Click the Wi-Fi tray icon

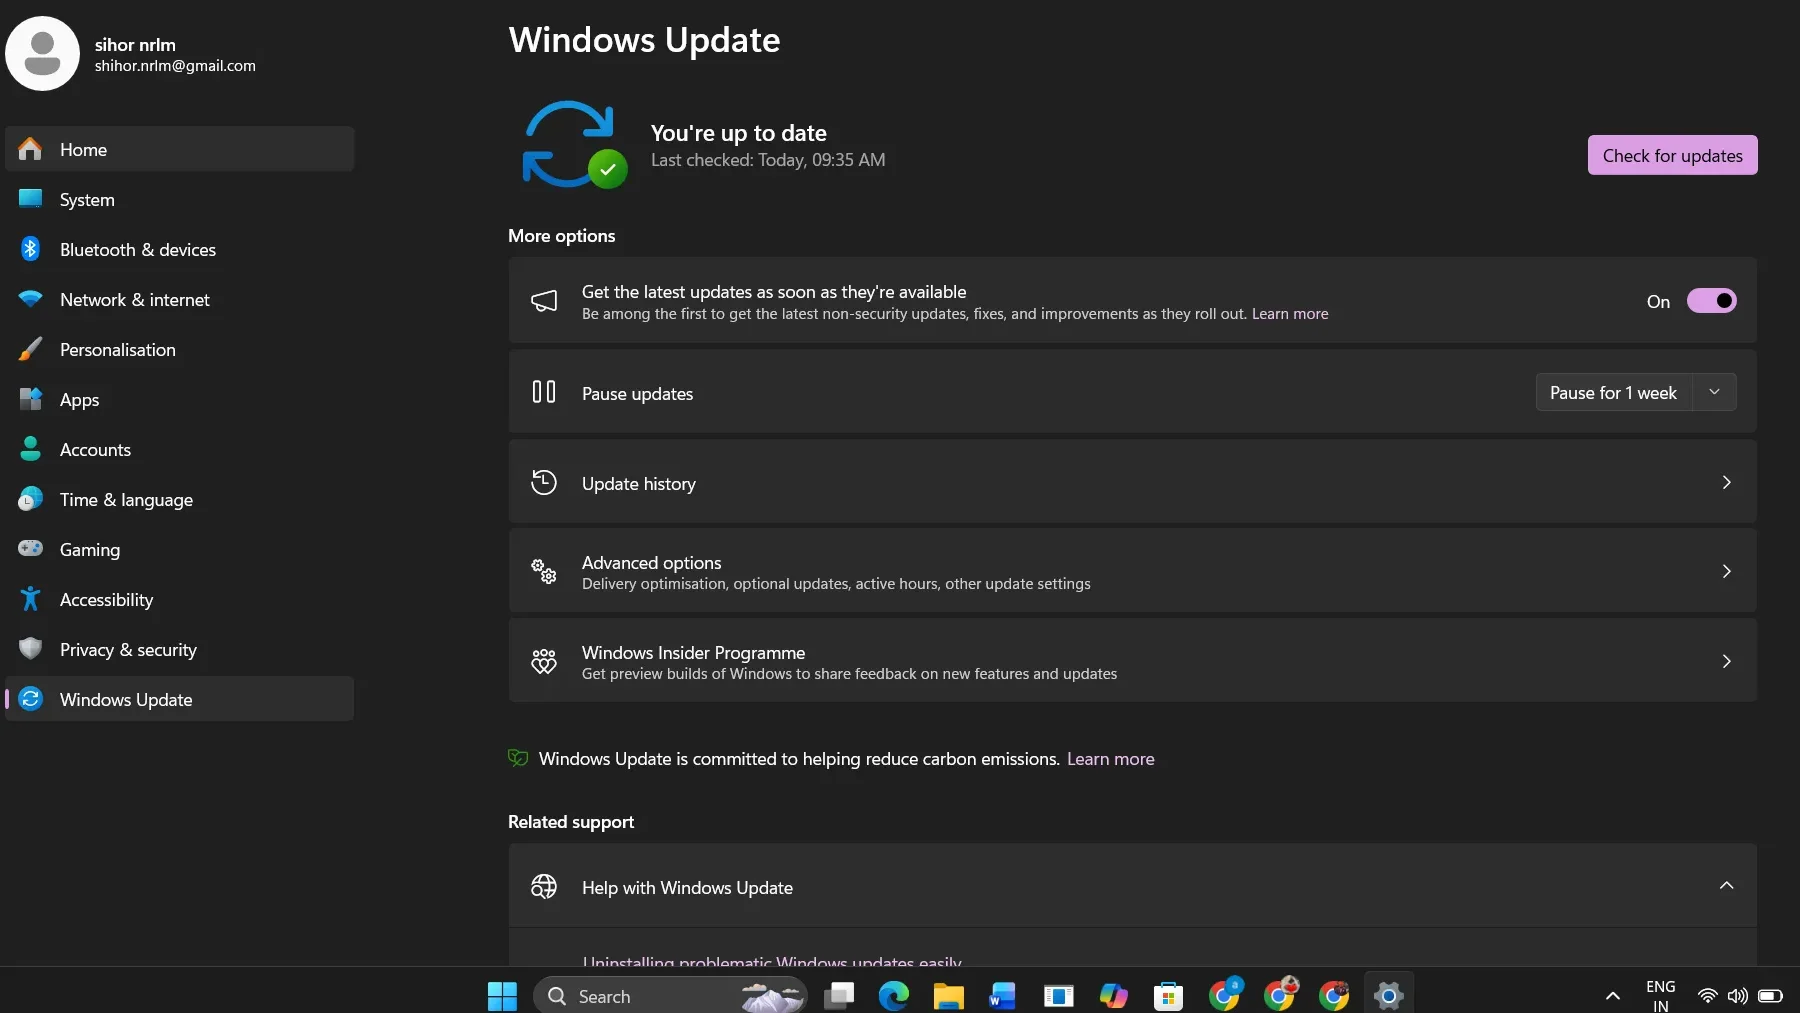(x=1708, y=996)
